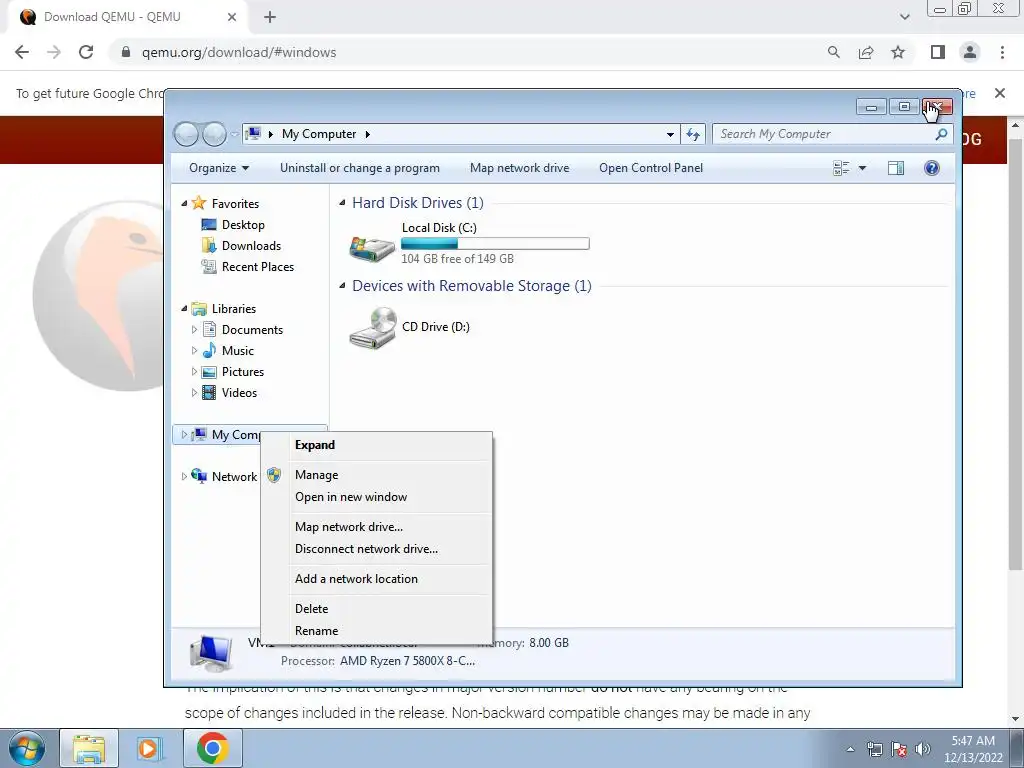Collapse the Libraries tree group
Image resolution: width=1024 pixels, height=768 pixels.
[184, 309]
